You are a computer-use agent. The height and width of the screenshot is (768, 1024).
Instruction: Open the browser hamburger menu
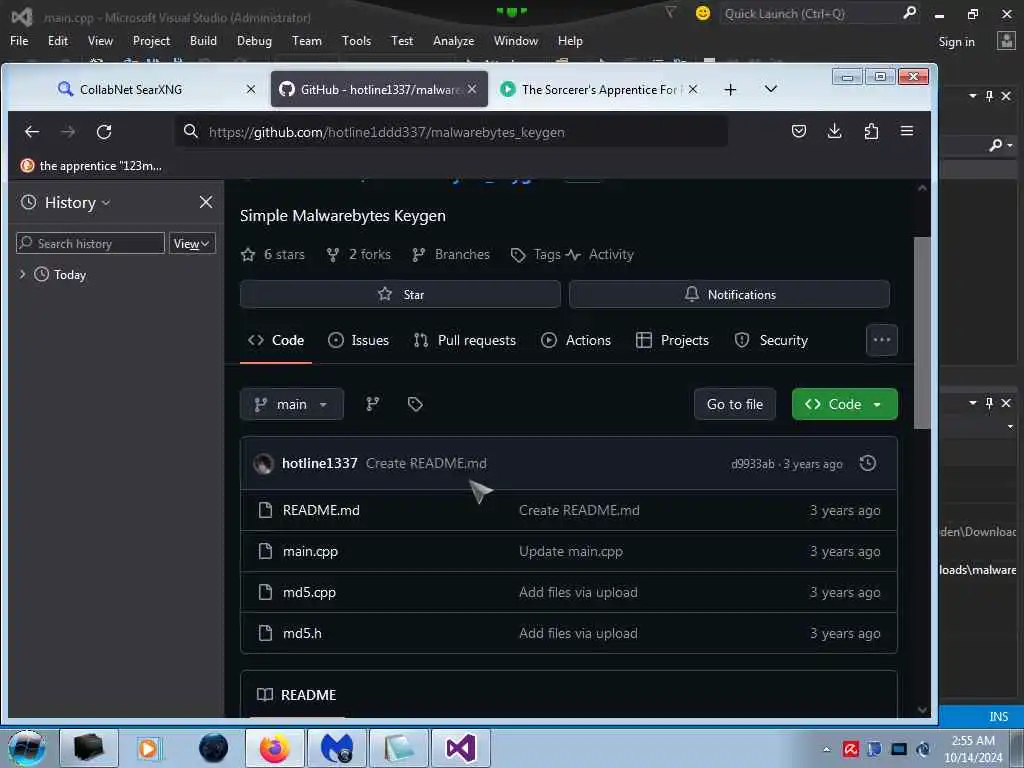tap(906, 131)
